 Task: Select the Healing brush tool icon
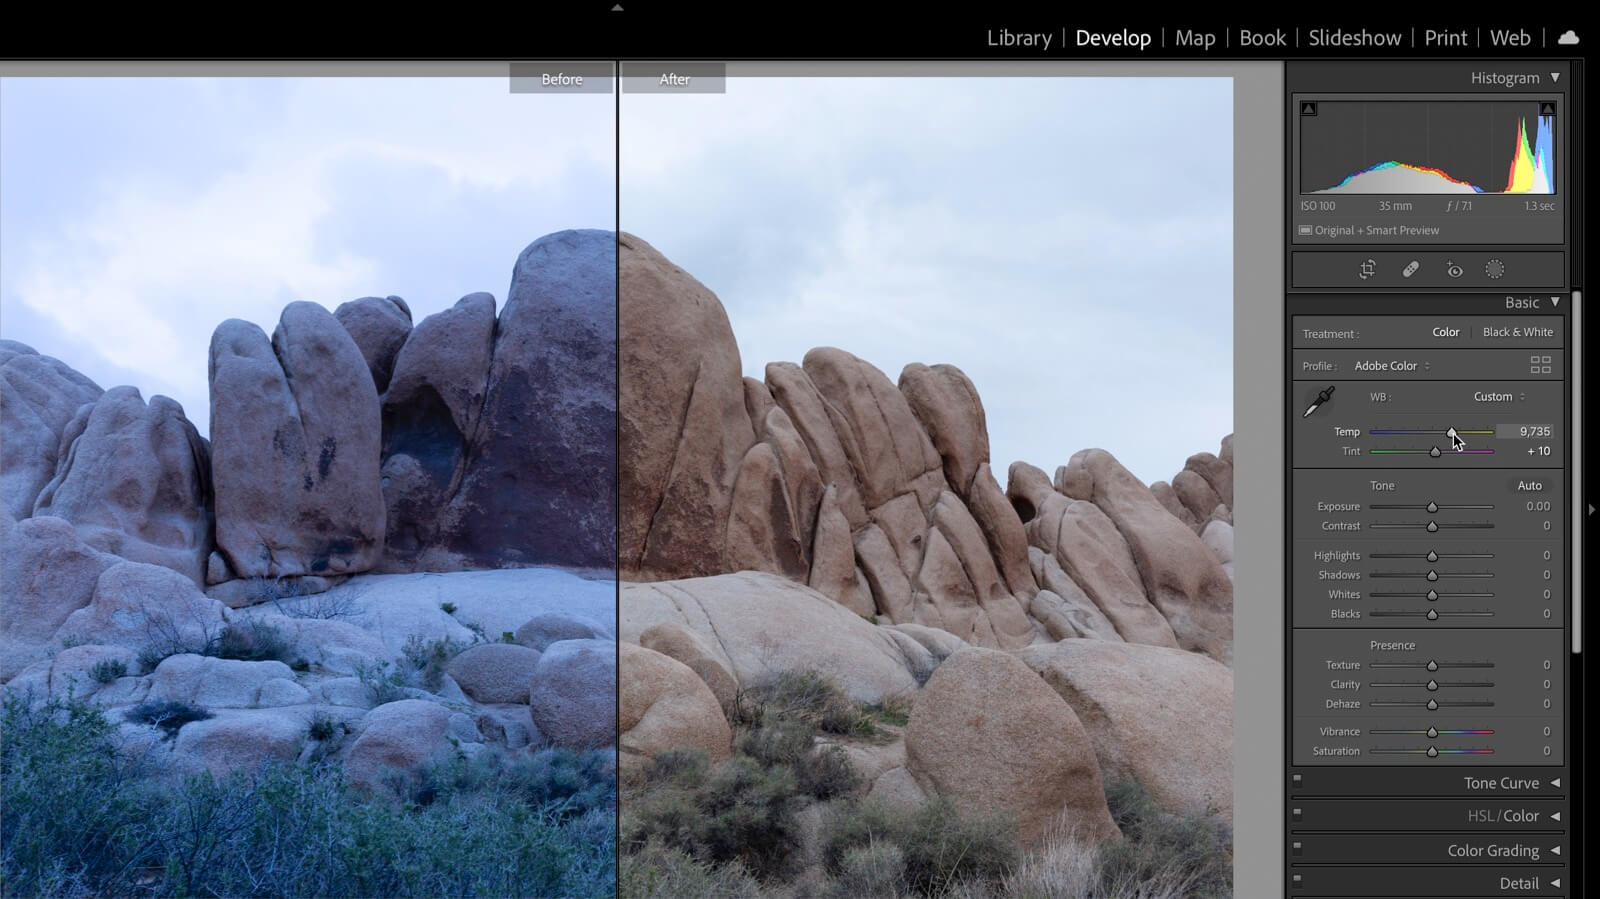coord(1410,270)
